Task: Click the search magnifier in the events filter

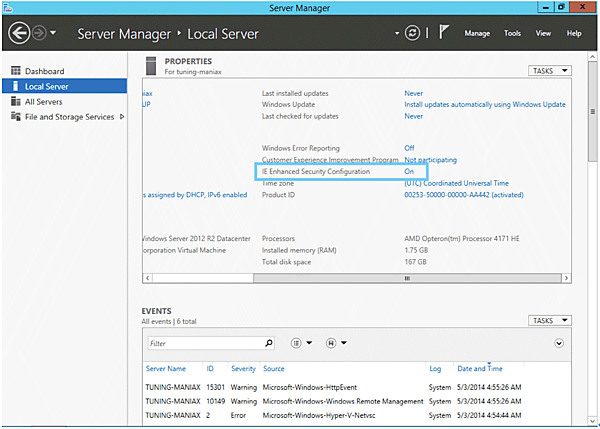Action: (x=267, y=342)
